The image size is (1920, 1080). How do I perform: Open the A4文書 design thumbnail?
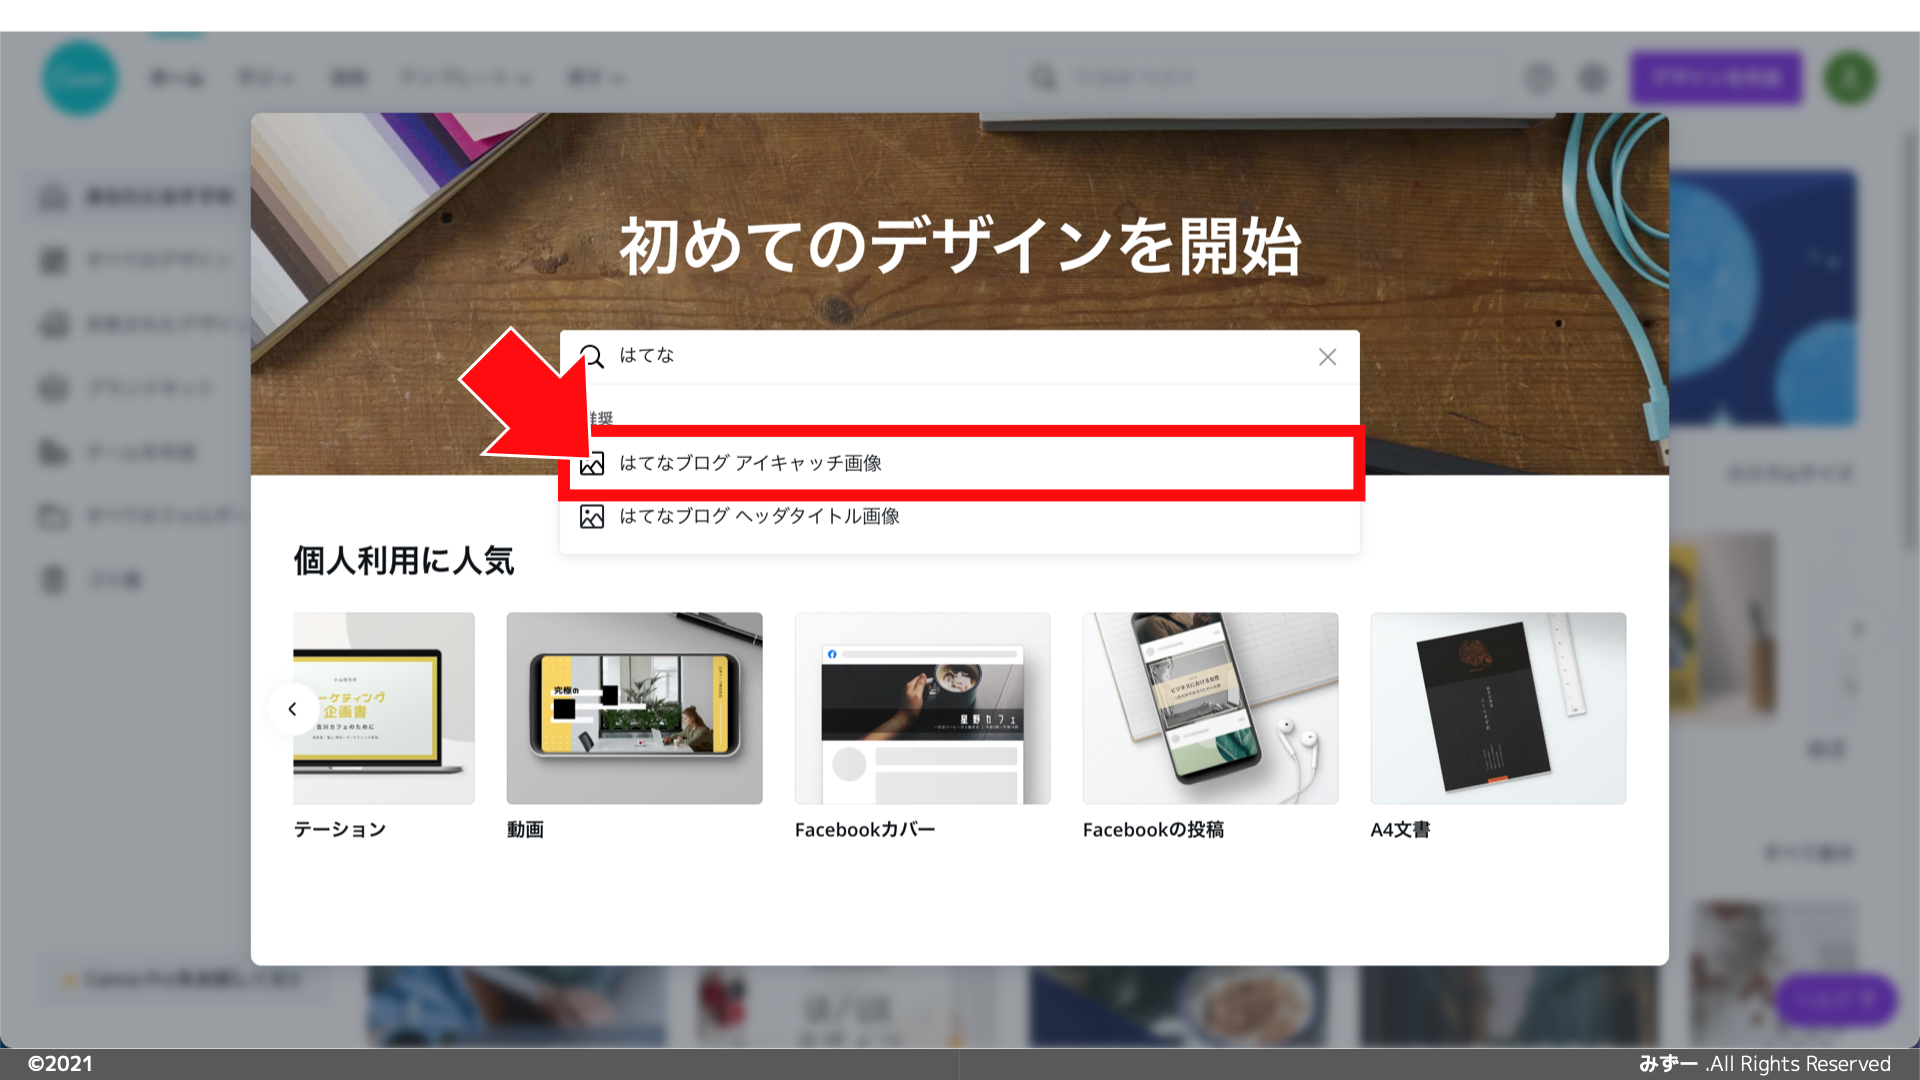pos(1498,708)
